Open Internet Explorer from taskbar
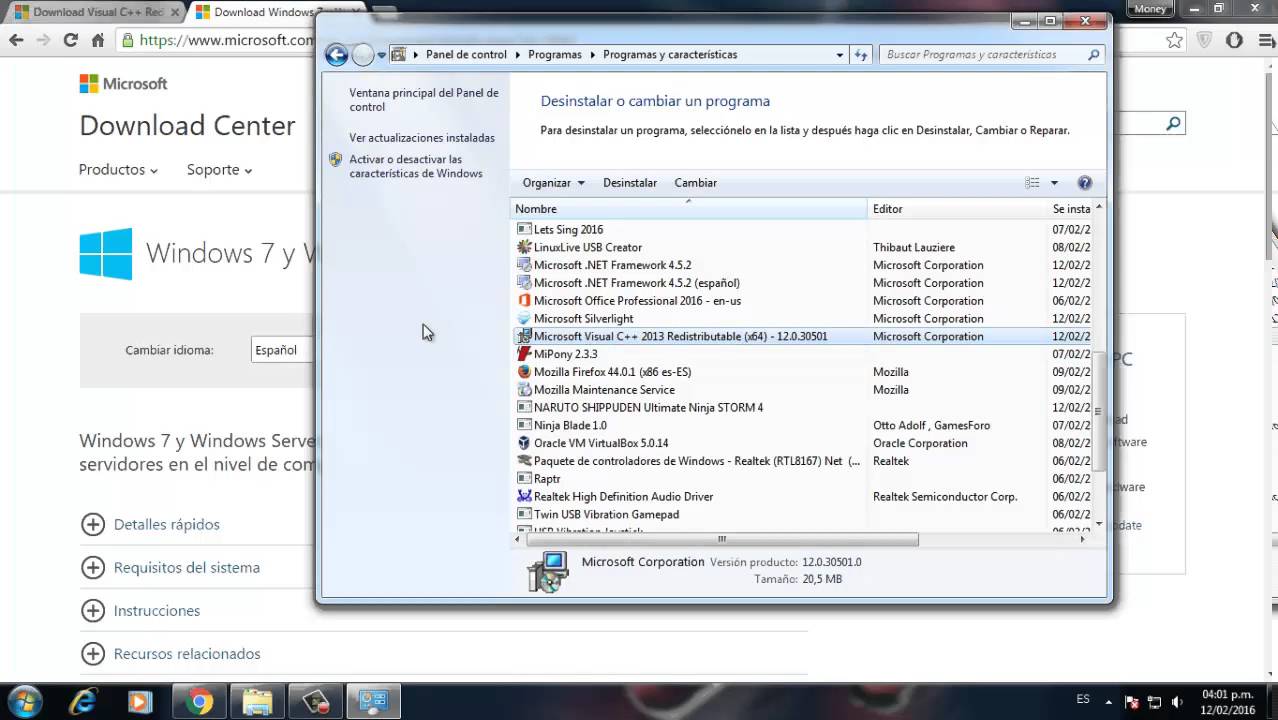Viewport: 1278px width, 720px height. point(83,702)
